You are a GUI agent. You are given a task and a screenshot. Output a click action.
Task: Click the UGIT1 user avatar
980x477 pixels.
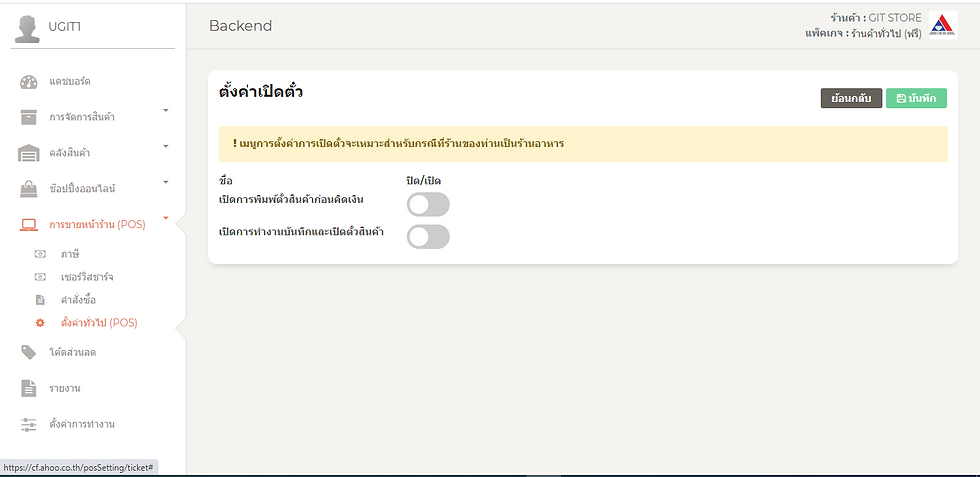tap(27, 27)
